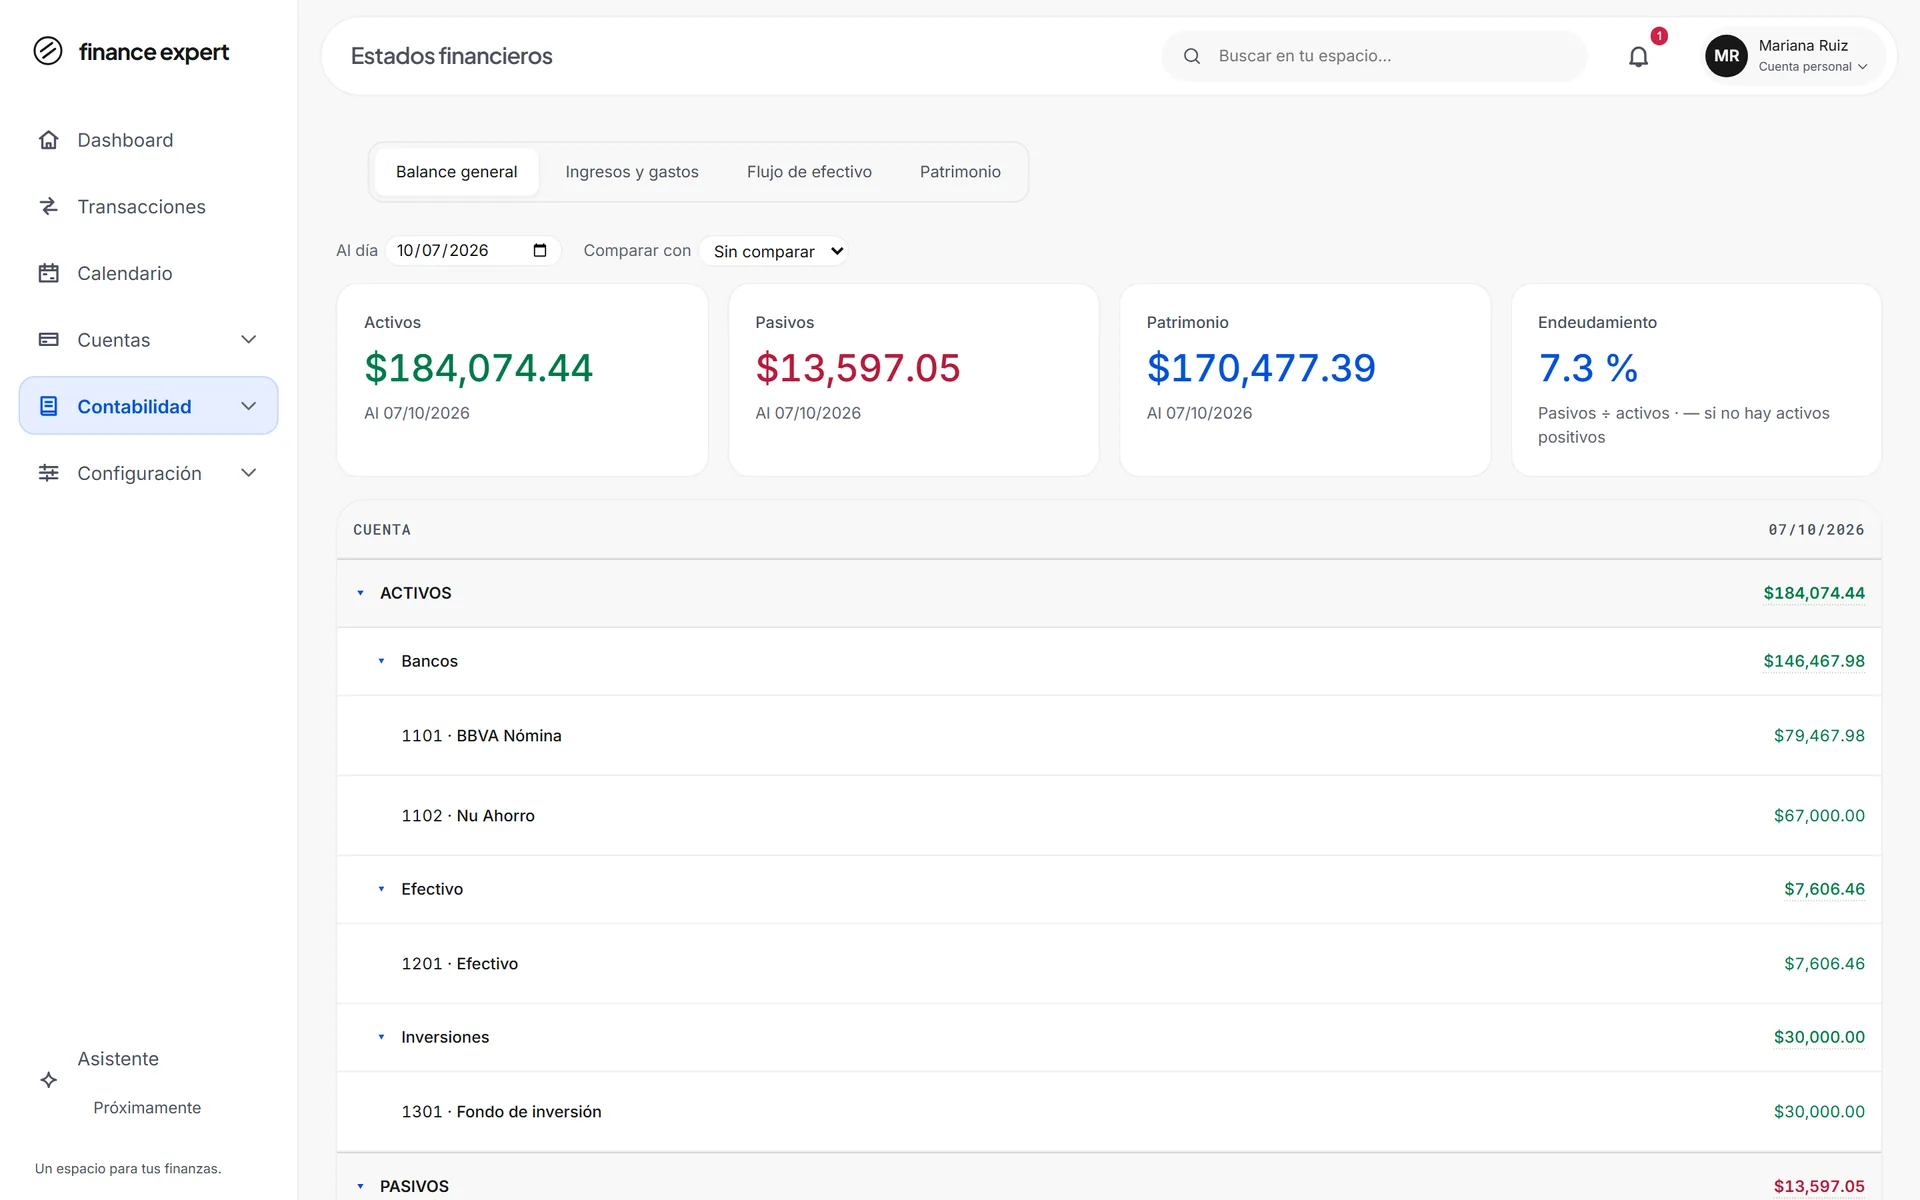The height and width of the screenshot is (1200, 1920).
Task: Click the Patrimonio card value $170,477.39
Action: 1261,368
